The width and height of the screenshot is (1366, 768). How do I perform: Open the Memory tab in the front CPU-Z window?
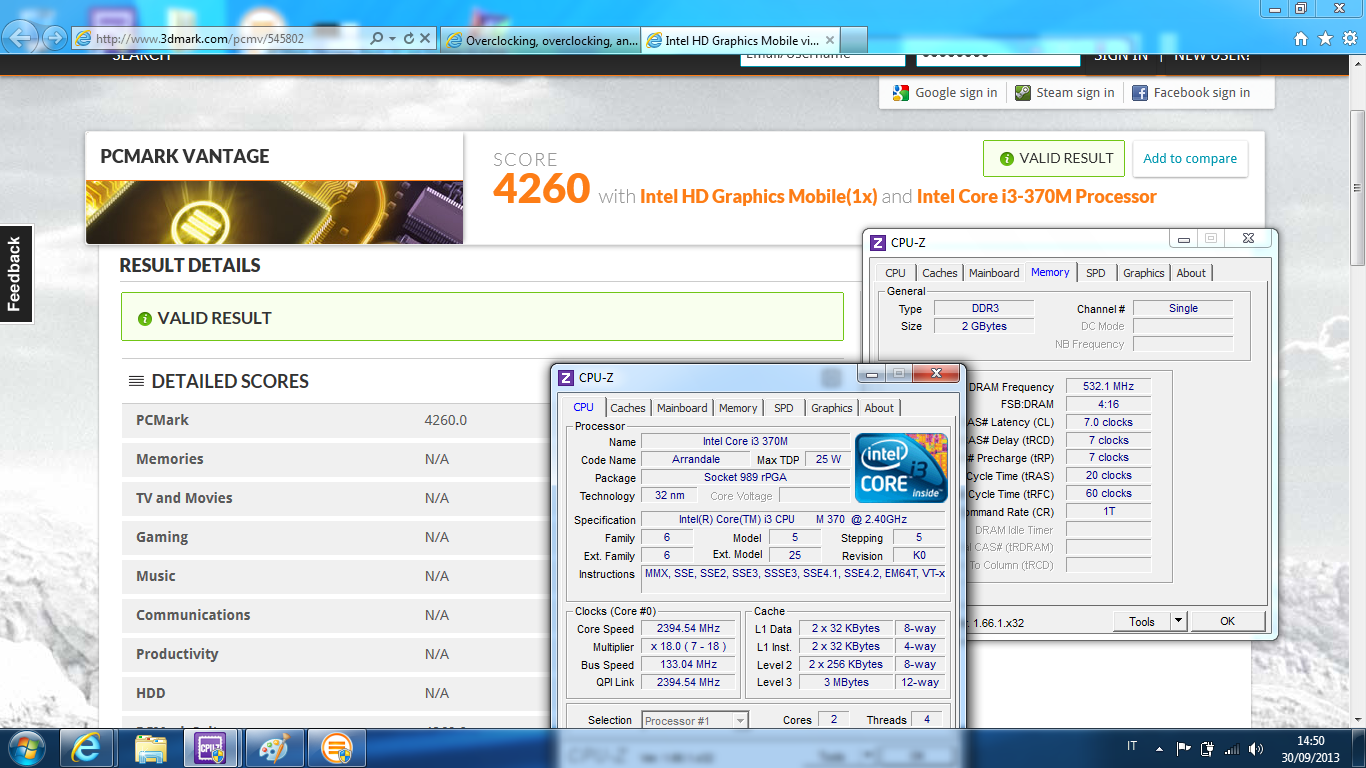(x=738, y=408)
